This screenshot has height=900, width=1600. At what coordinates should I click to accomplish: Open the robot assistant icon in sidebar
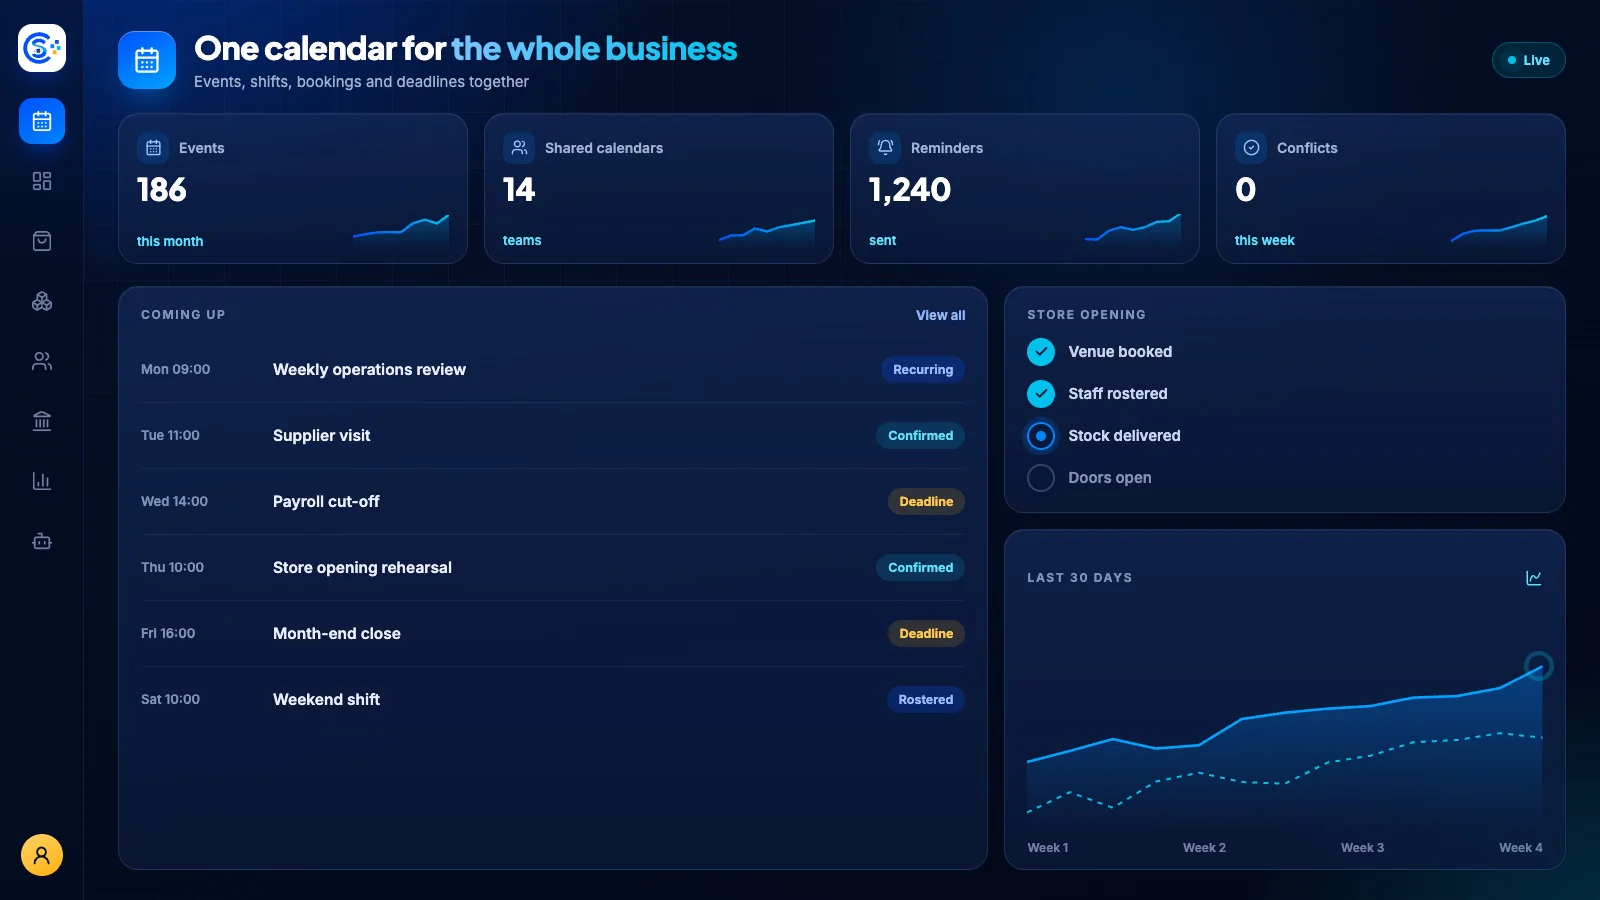click(x=42, y=541)
